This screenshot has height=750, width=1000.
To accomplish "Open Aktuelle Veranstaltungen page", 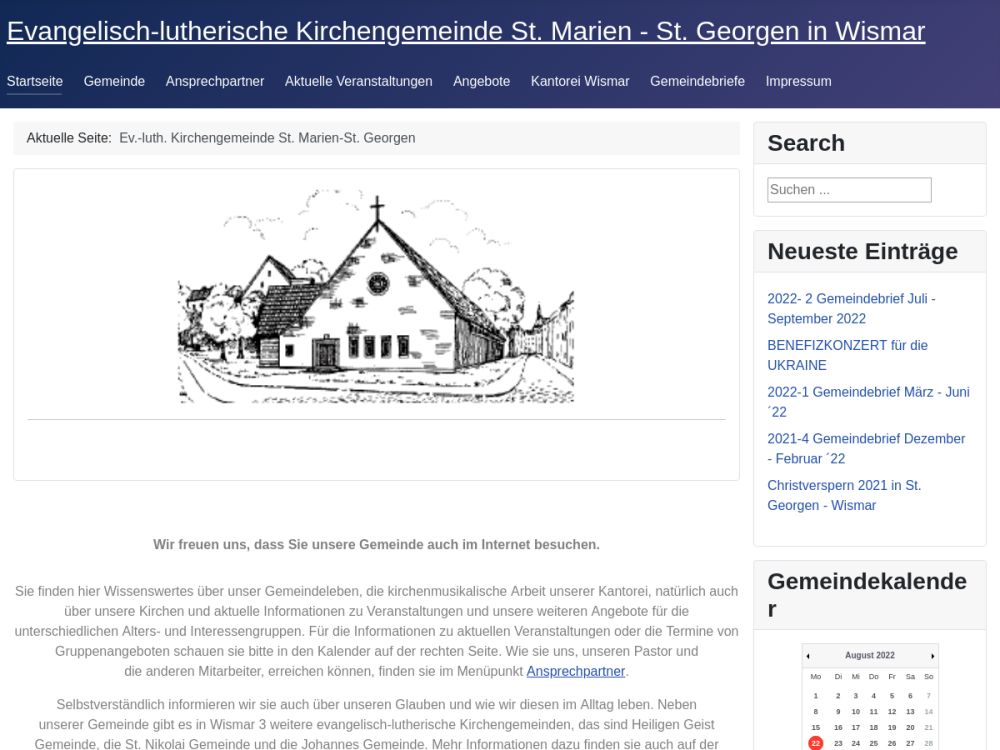I will pyautogui.click(x=358, y=81).
